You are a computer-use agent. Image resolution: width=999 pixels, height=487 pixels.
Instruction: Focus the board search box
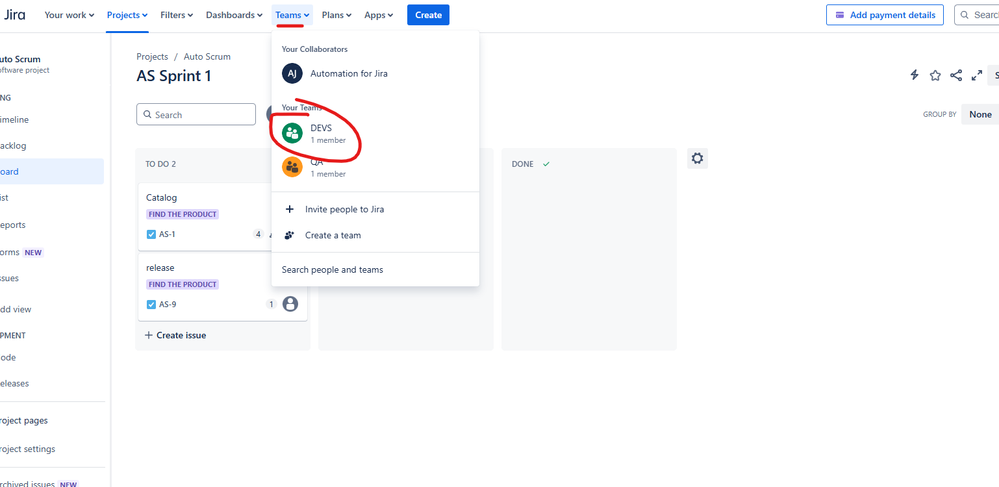point(196,115)
